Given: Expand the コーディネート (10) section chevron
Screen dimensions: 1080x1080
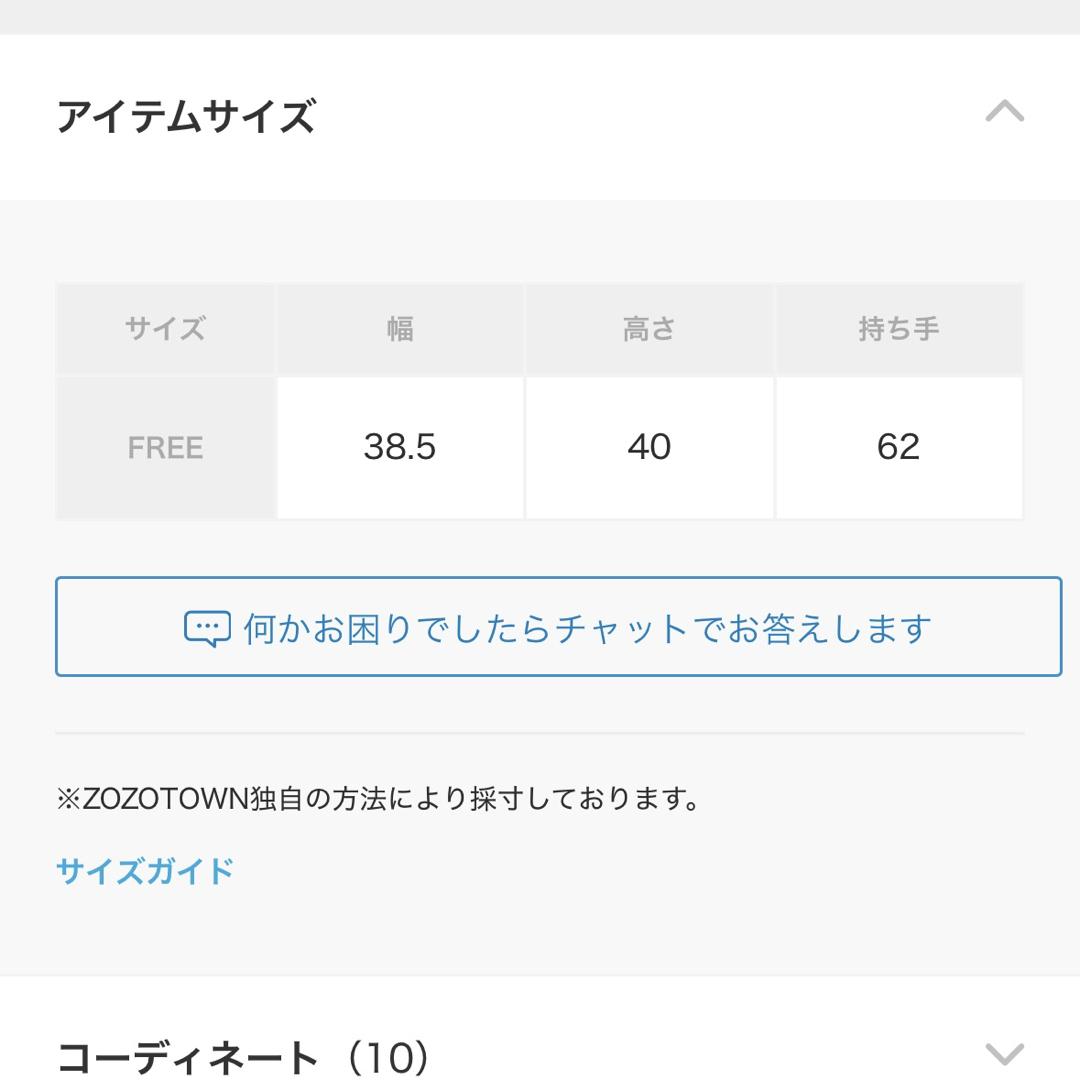Looking at the screenshot, I should pos(1004,1054).
